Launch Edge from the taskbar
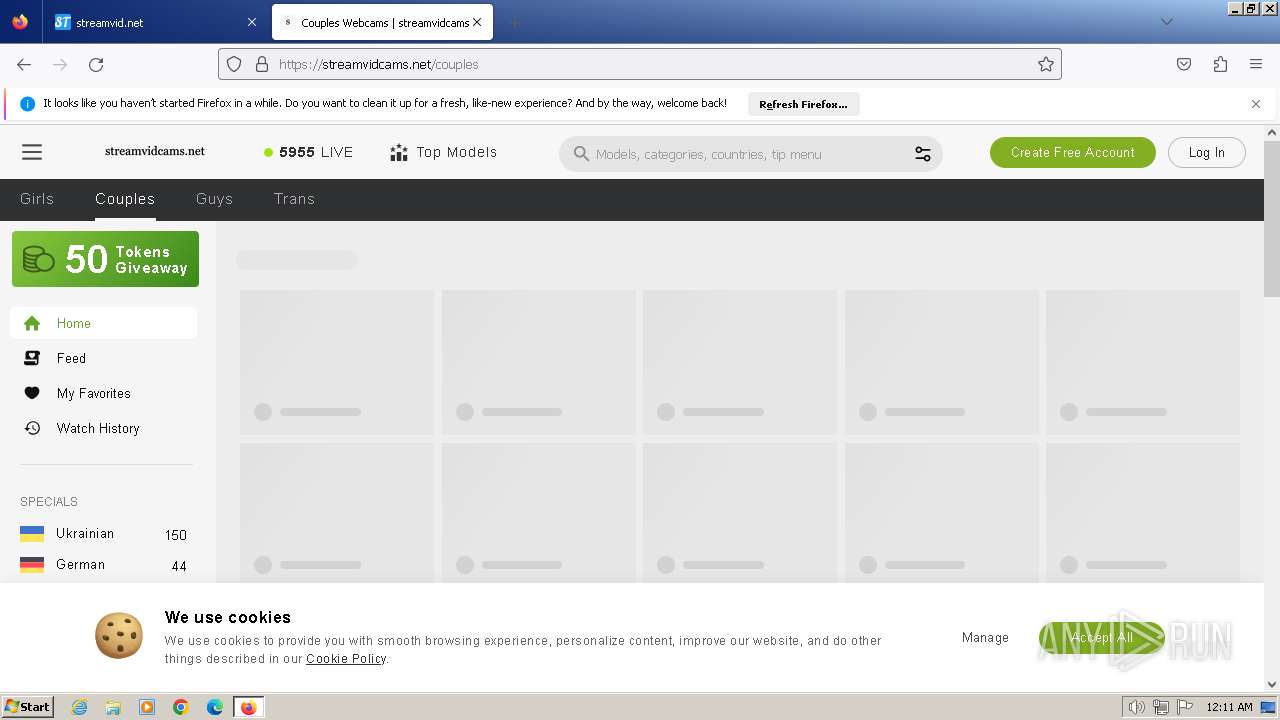 pos(215,707)
